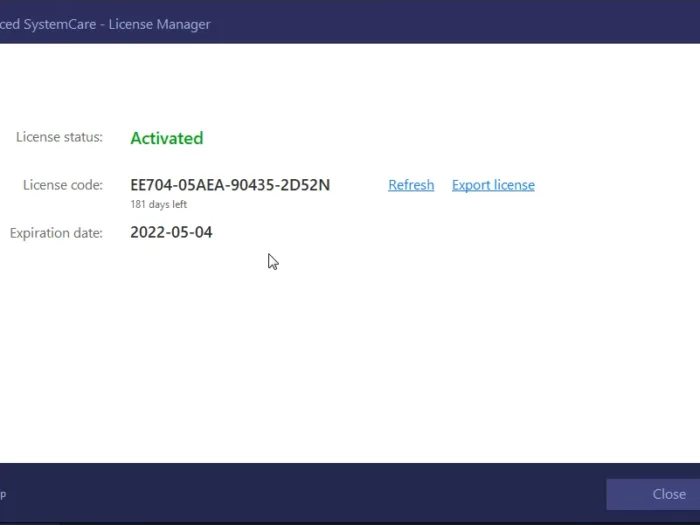Click the green Activated status text
The width and height of the screenshot is (700, 525).
pyautogui.click(x=166, y=138)
